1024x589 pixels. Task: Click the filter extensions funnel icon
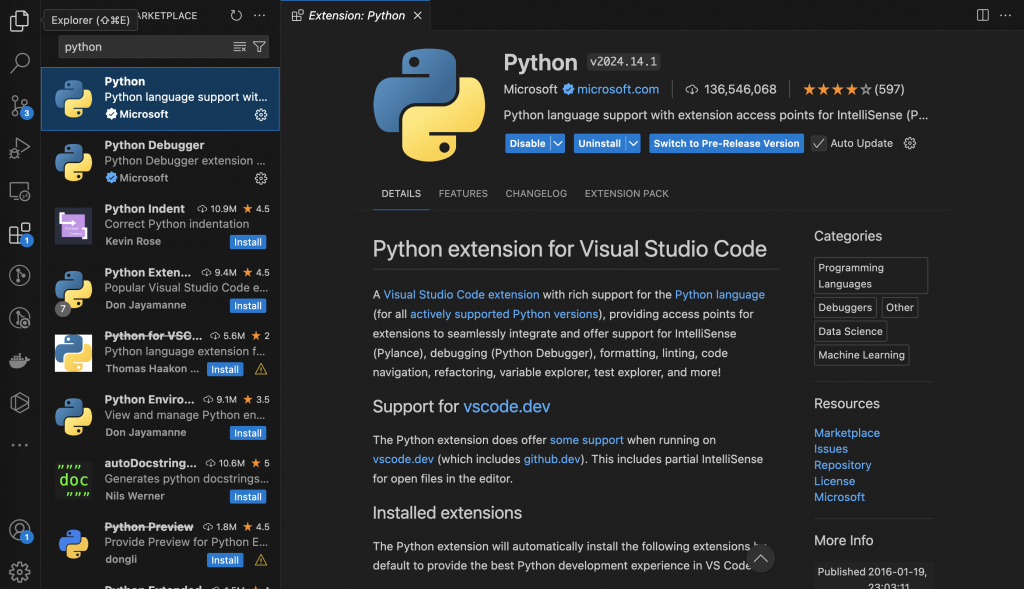[x=260, y=47]
